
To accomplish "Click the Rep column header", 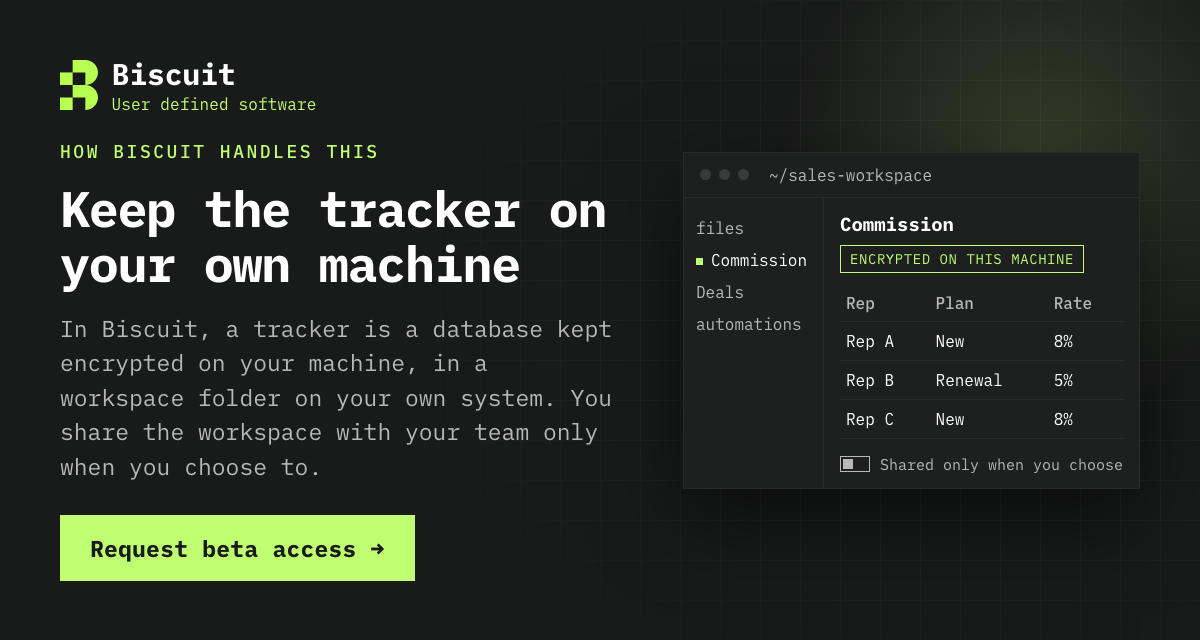I will 860,303.
